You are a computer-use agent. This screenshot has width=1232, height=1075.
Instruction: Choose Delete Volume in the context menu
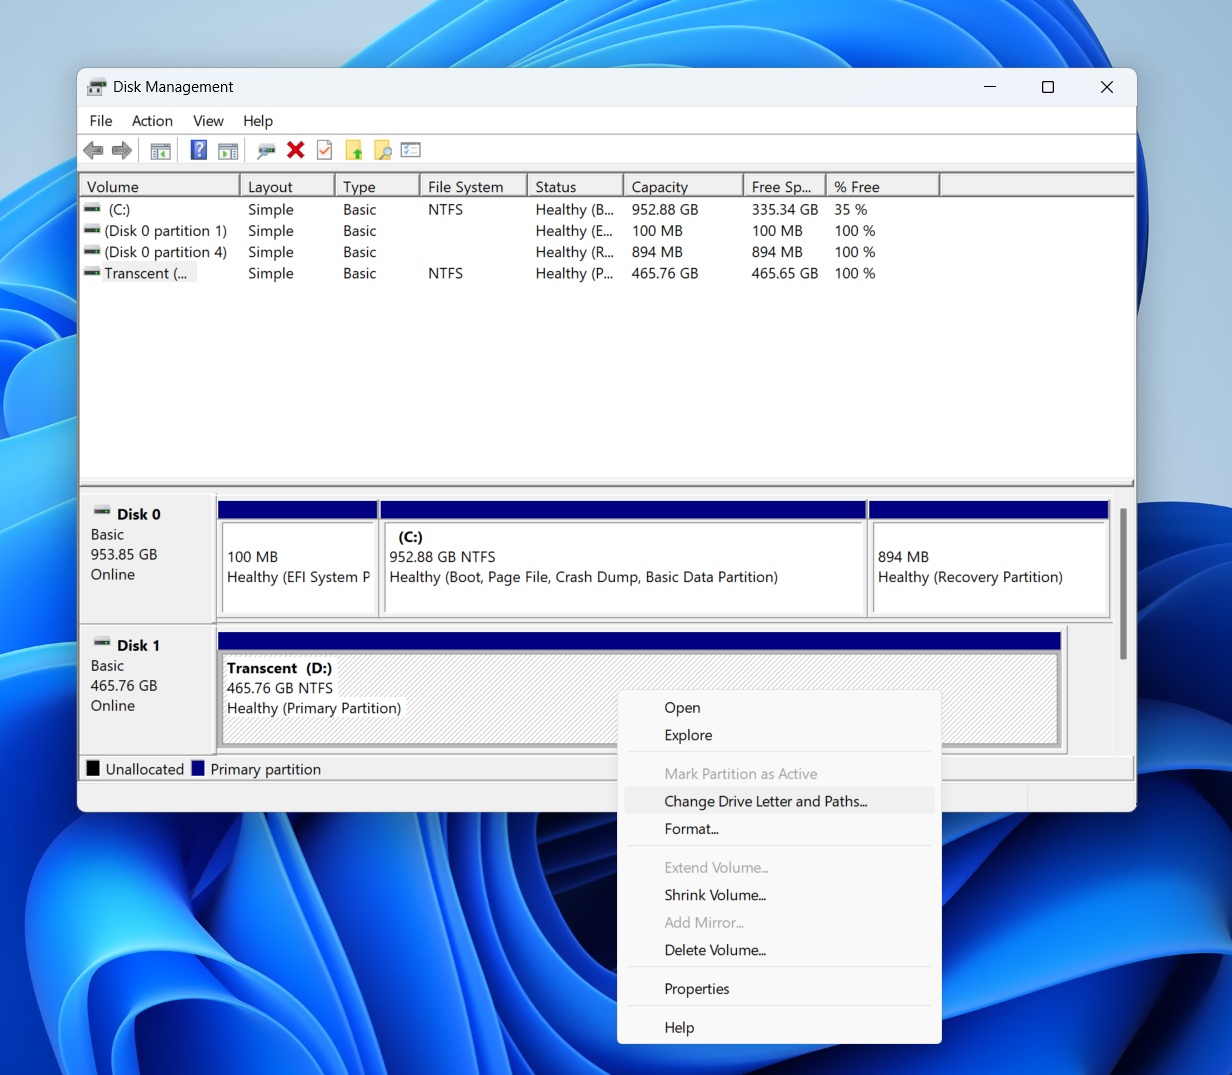(715, 950)
